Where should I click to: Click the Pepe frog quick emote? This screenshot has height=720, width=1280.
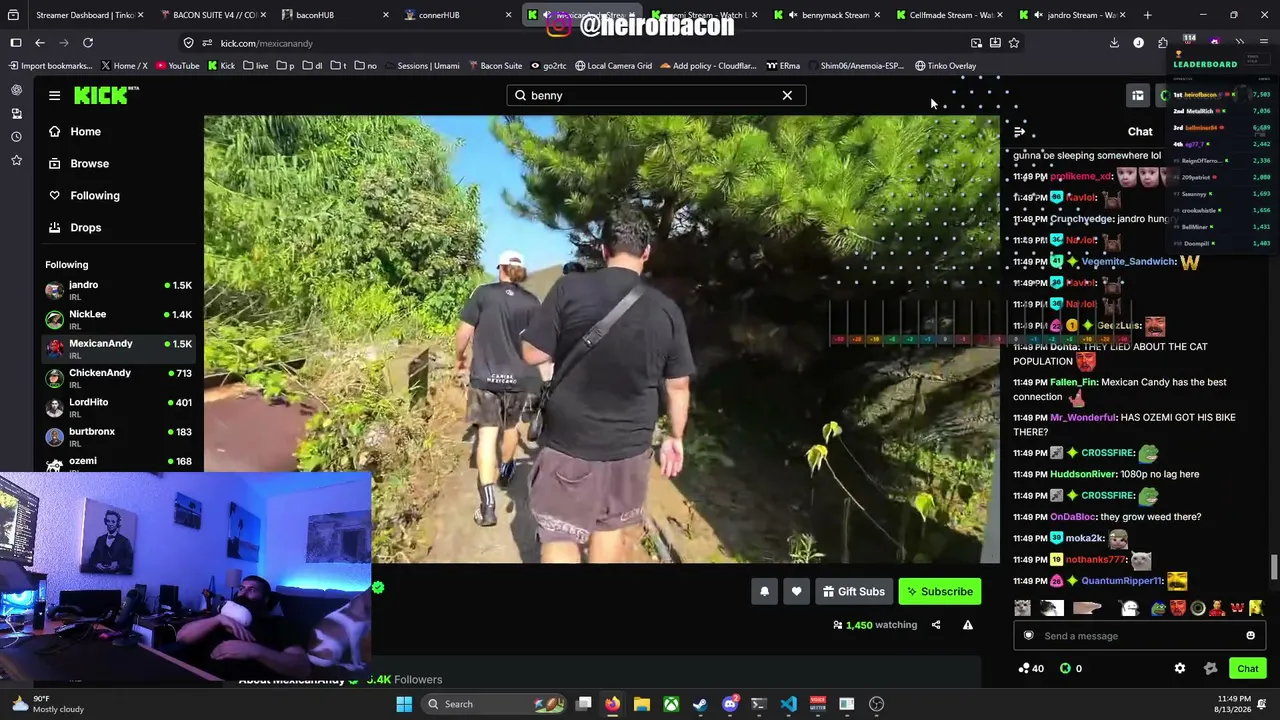1158,608
